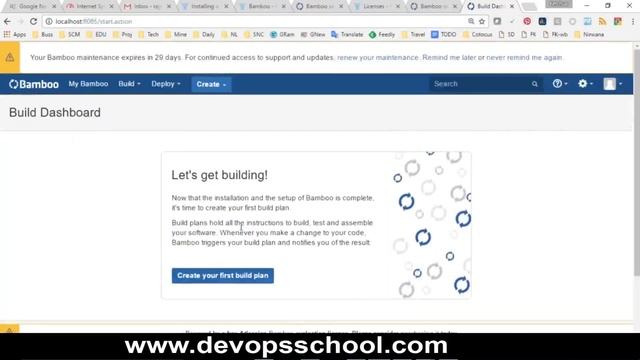Expand the Build menu
This screenshot has height=360, width=640.
click(129, 84)
